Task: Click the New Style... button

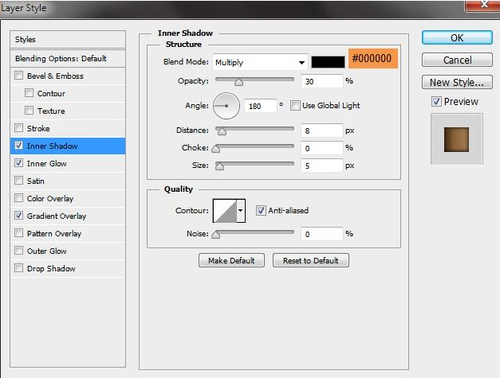Action: click(457, 82)
